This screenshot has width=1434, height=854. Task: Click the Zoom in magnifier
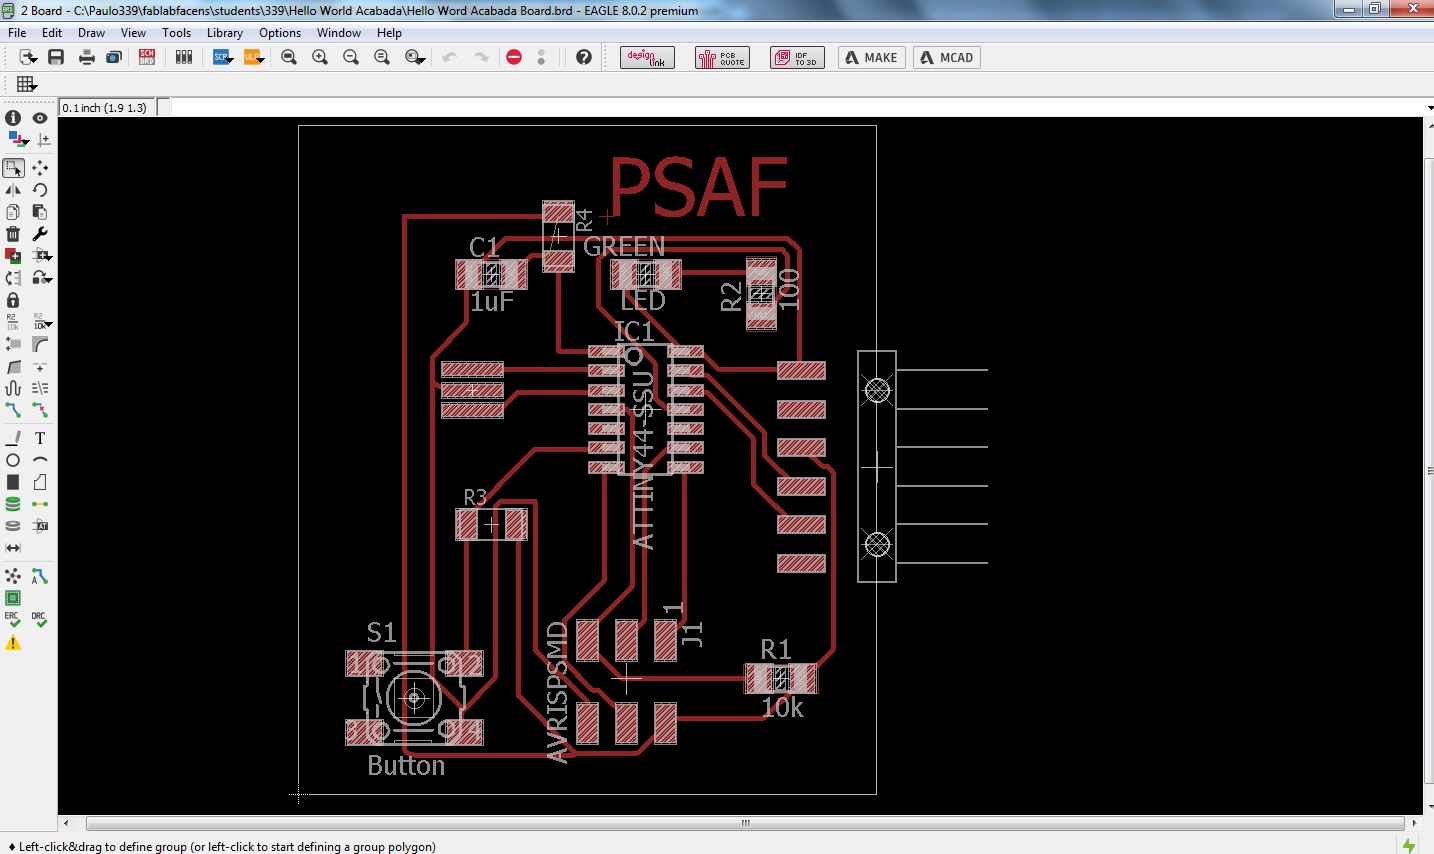320,58
